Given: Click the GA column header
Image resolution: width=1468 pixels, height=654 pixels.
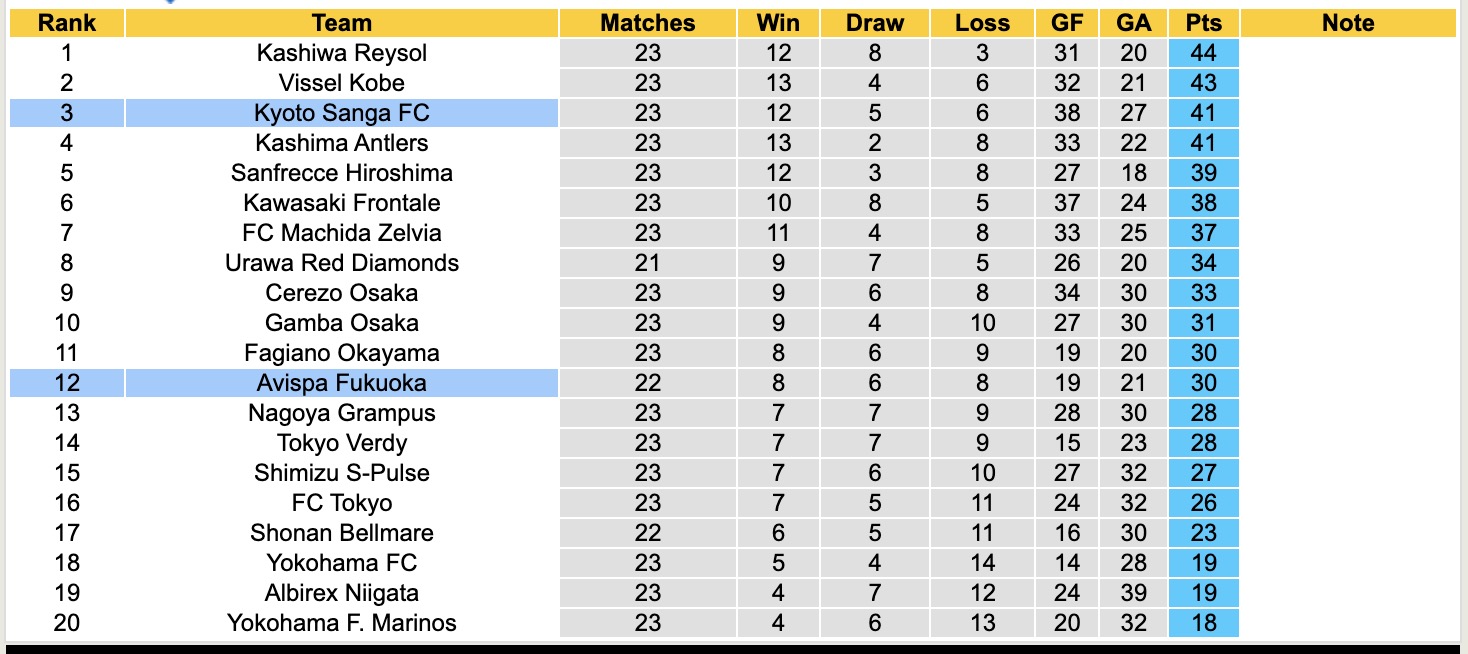Looking at the screenshot, I should click(x=1134, y=23).
